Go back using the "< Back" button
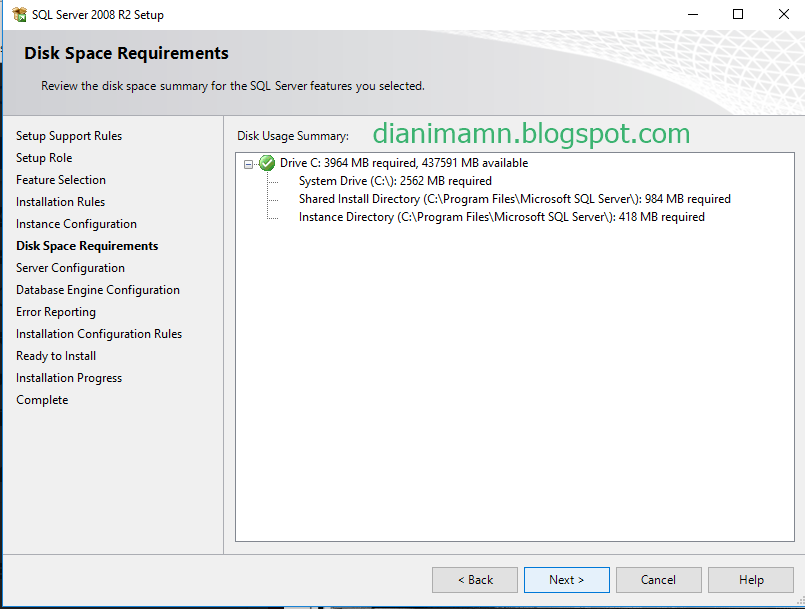 pos(474,579)
